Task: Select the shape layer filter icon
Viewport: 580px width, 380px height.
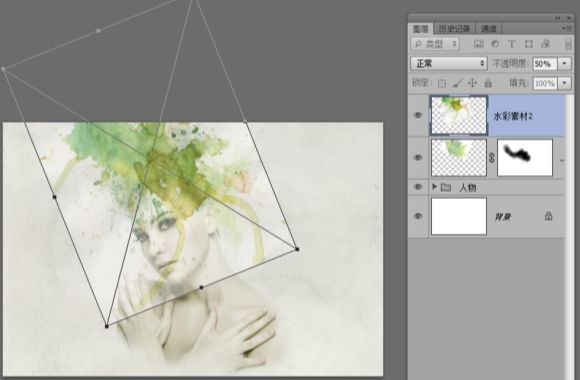Action: pyautogui.click(x=529, y=44)
